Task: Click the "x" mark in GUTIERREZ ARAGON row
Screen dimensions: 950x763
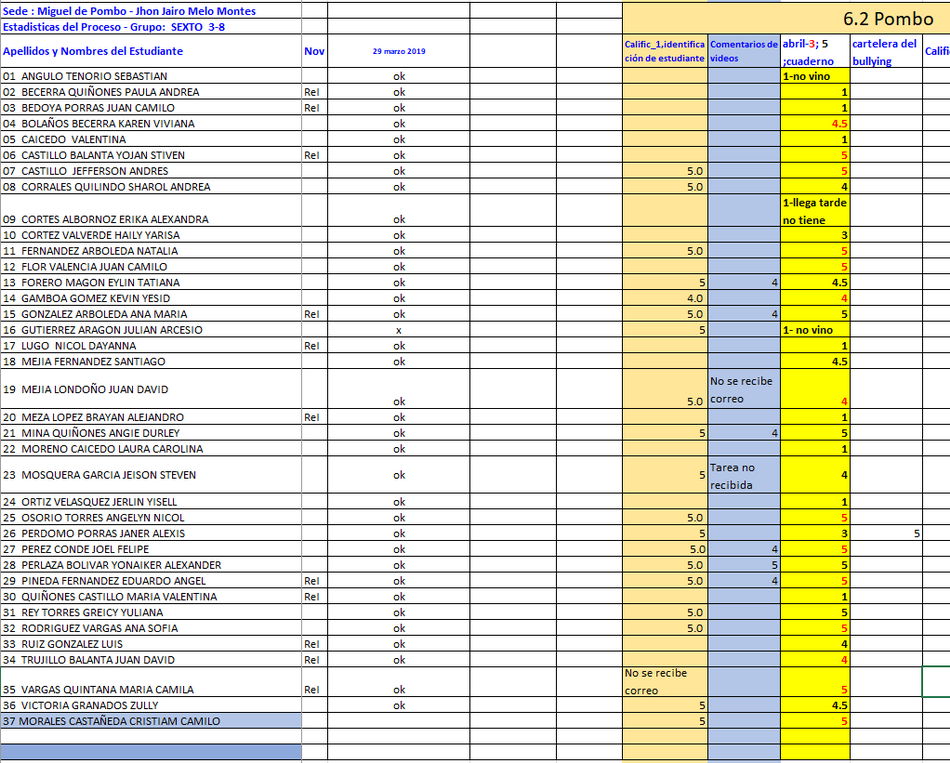Action: point(399,330)
